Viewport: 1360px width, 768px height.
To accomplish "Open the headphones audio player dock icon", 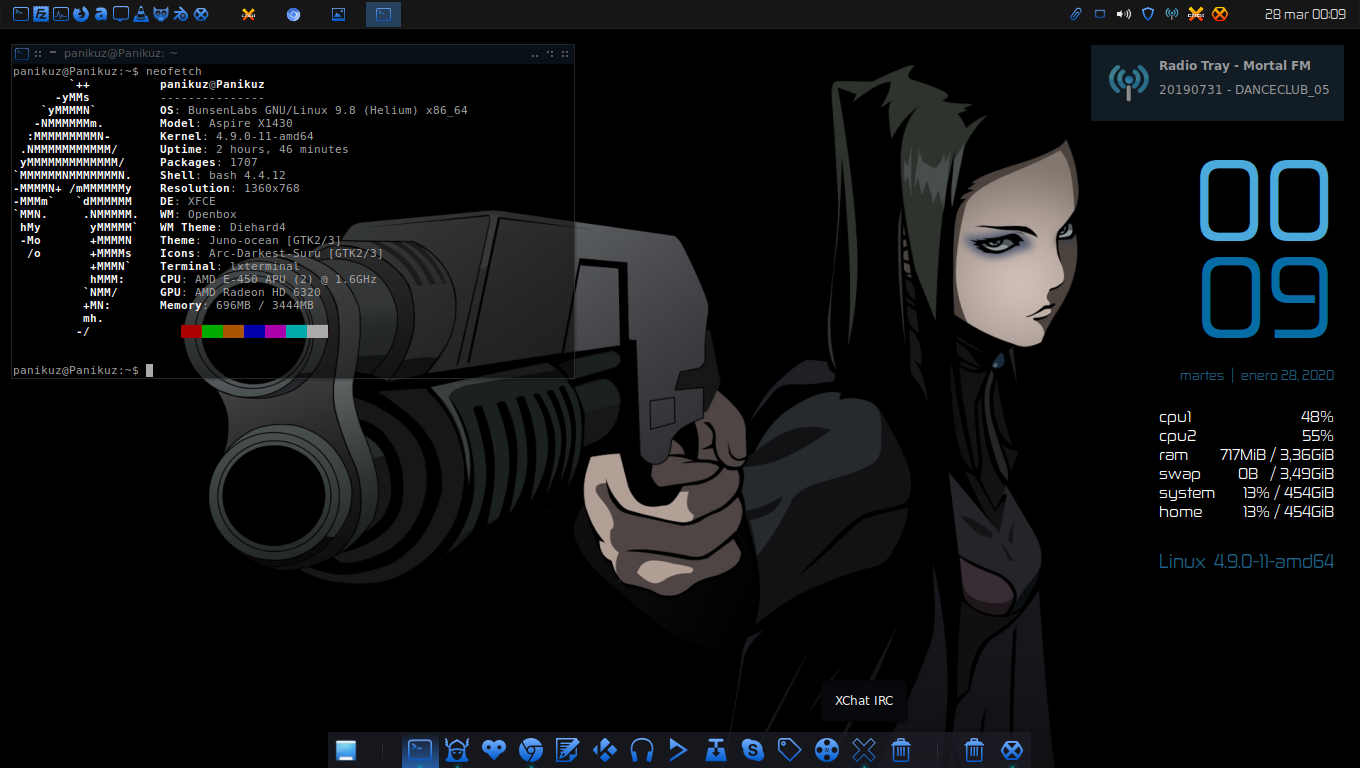I will pyautogui.click(x=642, y=749).
